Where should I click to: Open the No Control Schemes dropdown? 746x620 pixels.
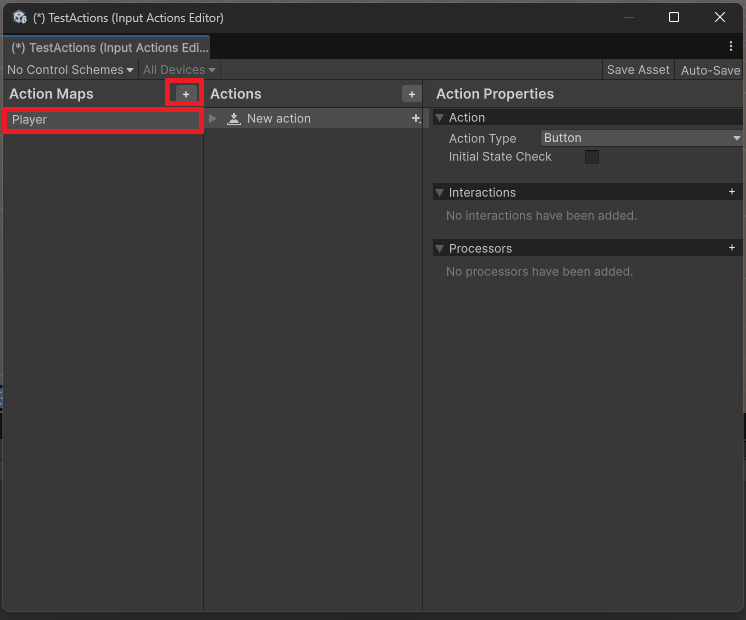[x=70, y=70]
